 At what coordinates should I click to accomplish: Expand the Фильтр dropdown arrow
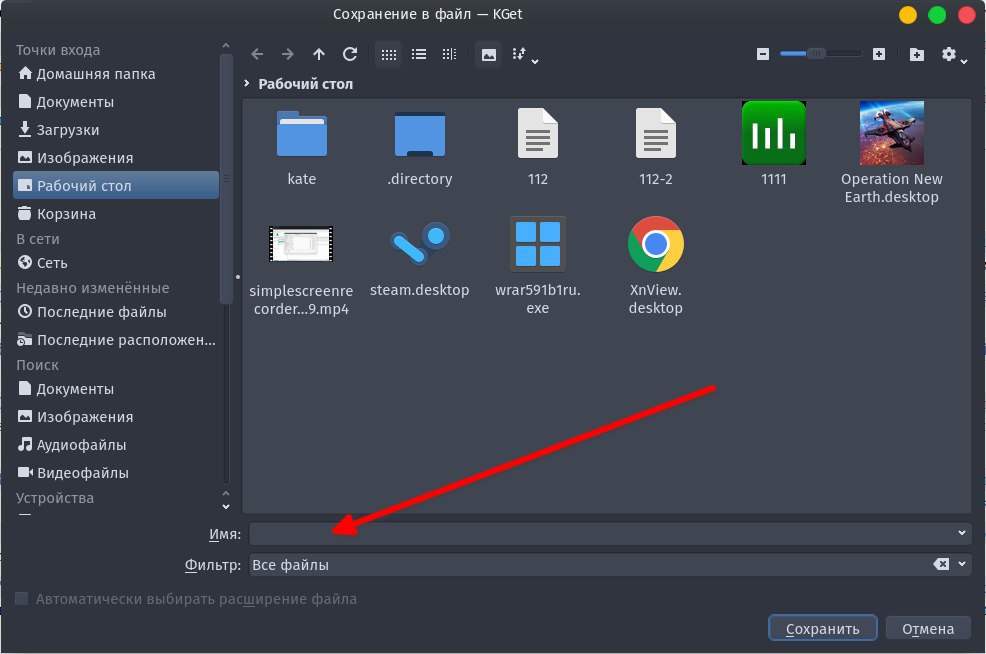pyautogui.click(x=962, y=564)
